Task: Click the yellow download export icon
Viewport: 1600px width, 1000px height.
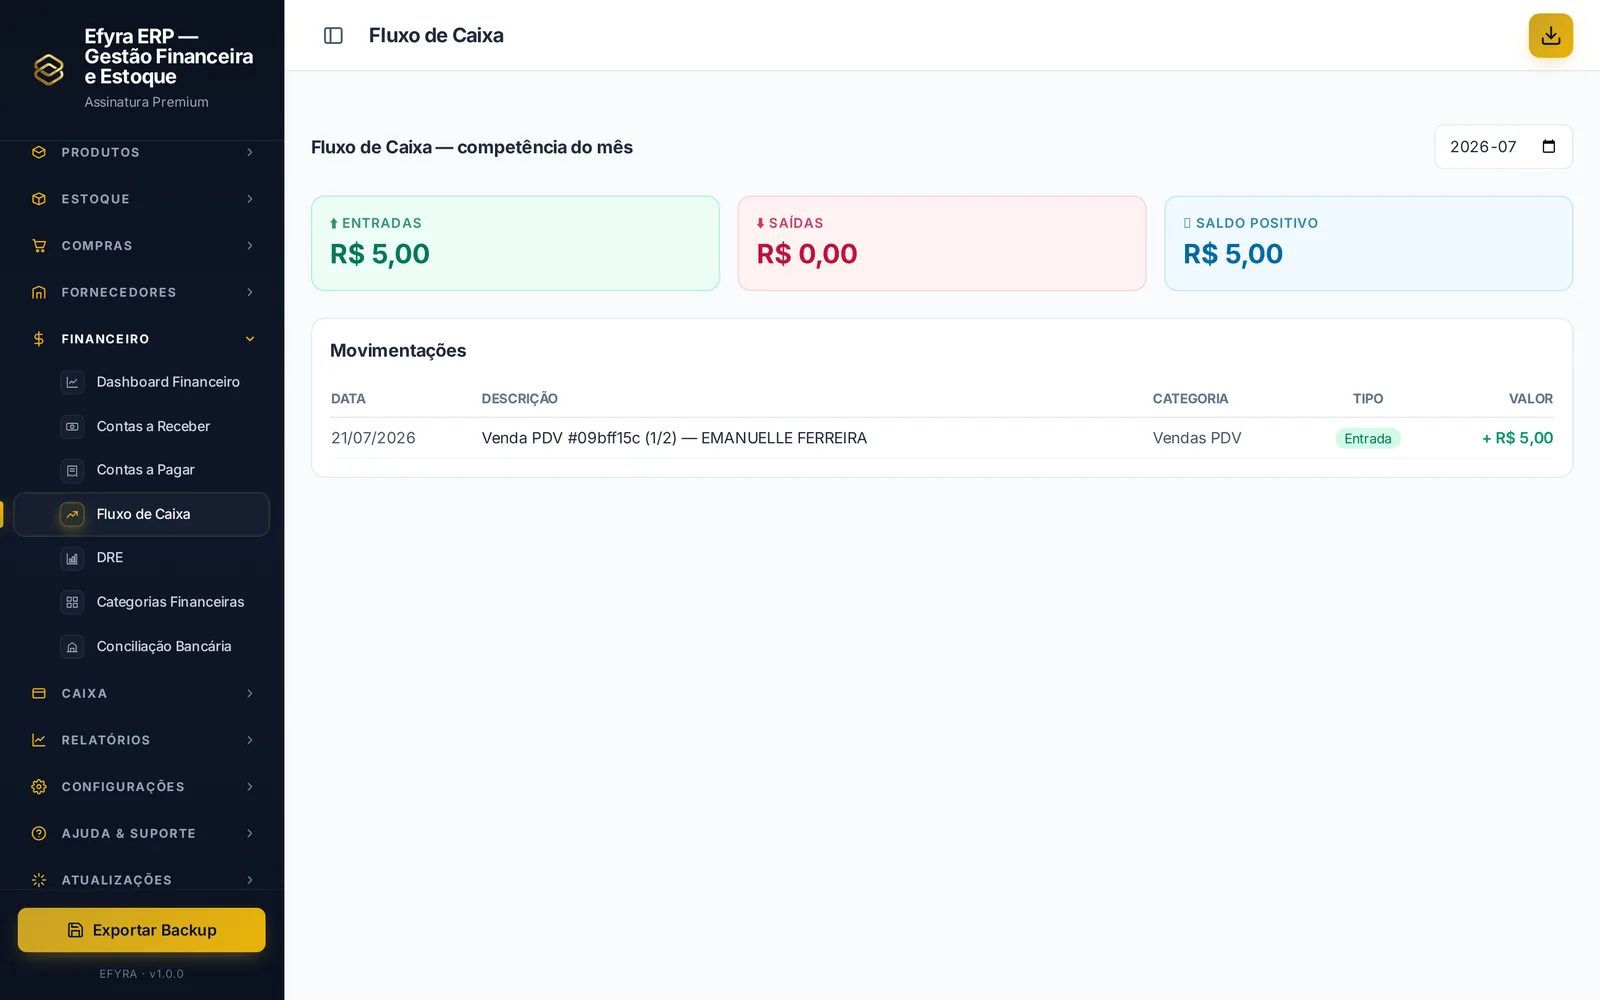Action: point(1550,36)
